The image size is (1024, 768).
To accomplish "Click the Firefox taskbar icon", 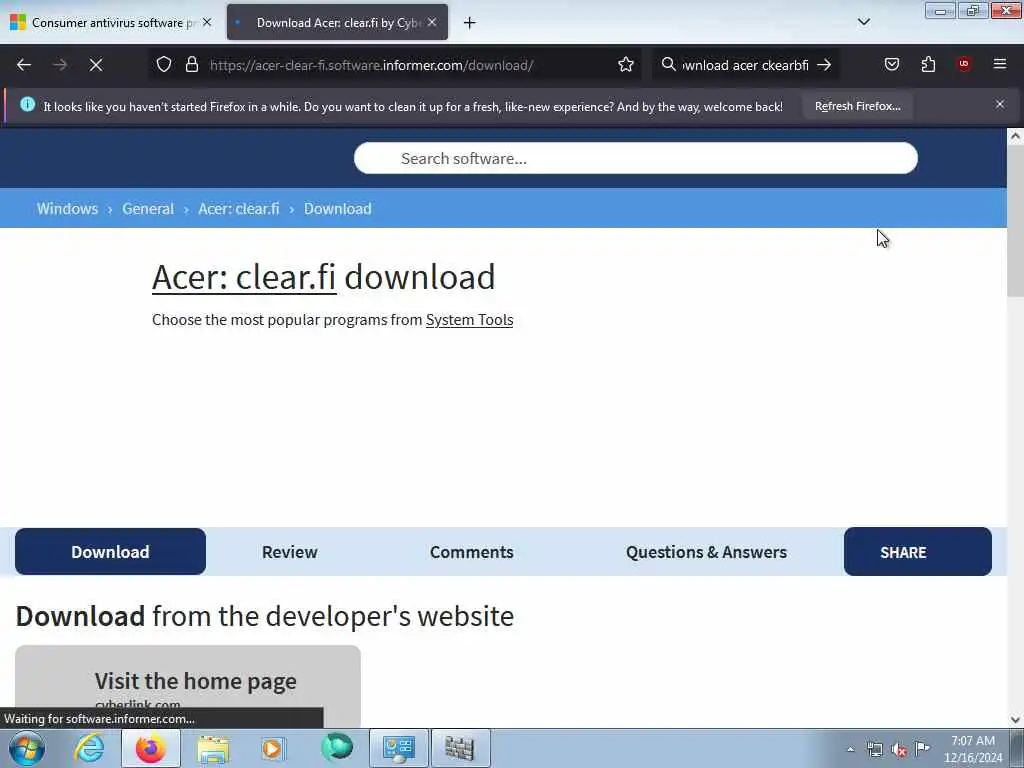I will (x=151, y=748).
